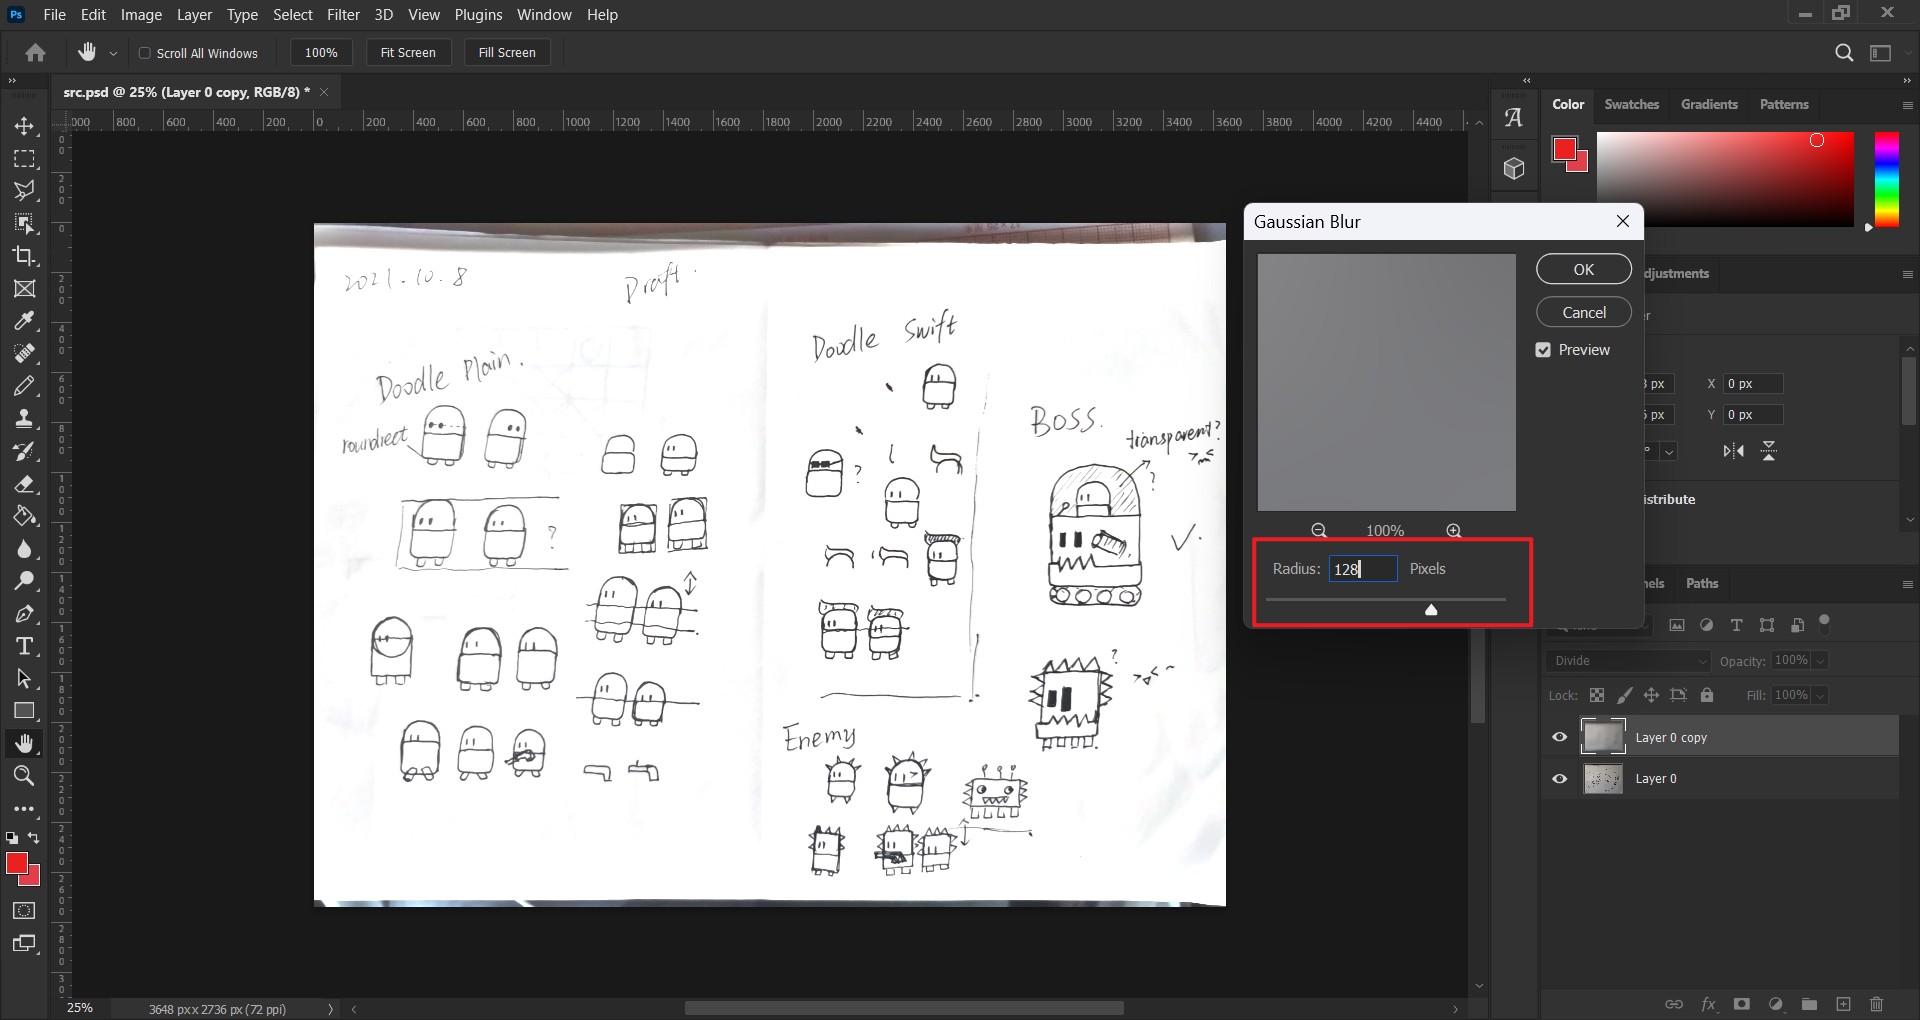Image resolution: width=1920 pixels, height=1020 pixels.
Task: Open the Divide blend mode dropdown
Action: pyautogui.click(x=1629, y=661)
